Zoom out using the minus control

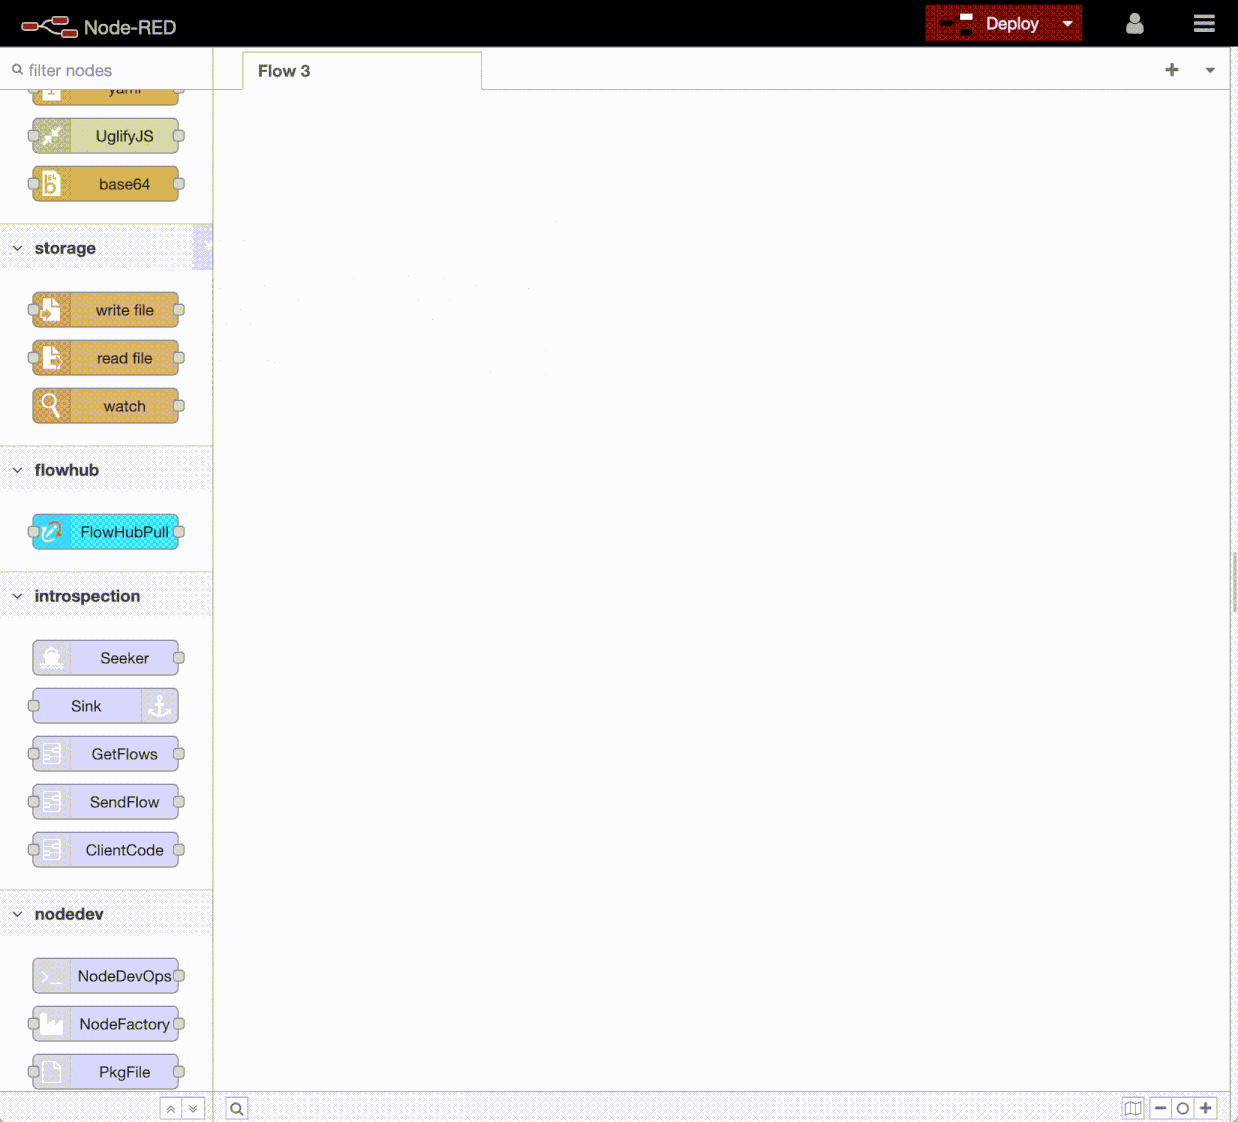tap(1160, 1108)
